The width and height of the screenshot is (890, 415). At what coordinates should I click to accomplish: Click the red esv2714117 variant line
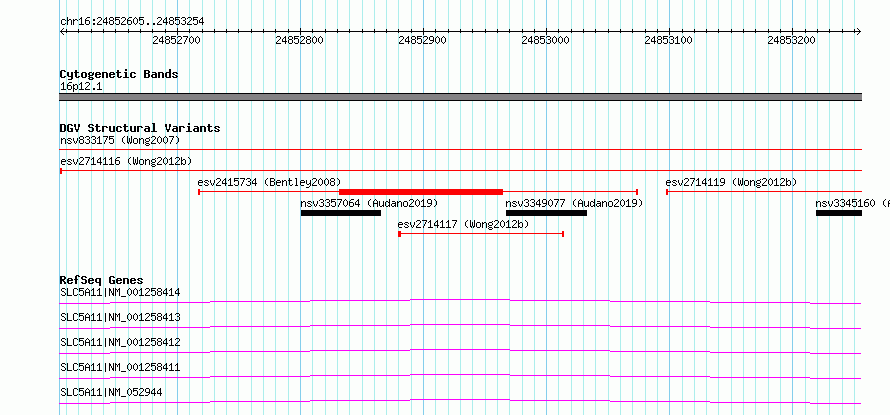tap(481, 234)
